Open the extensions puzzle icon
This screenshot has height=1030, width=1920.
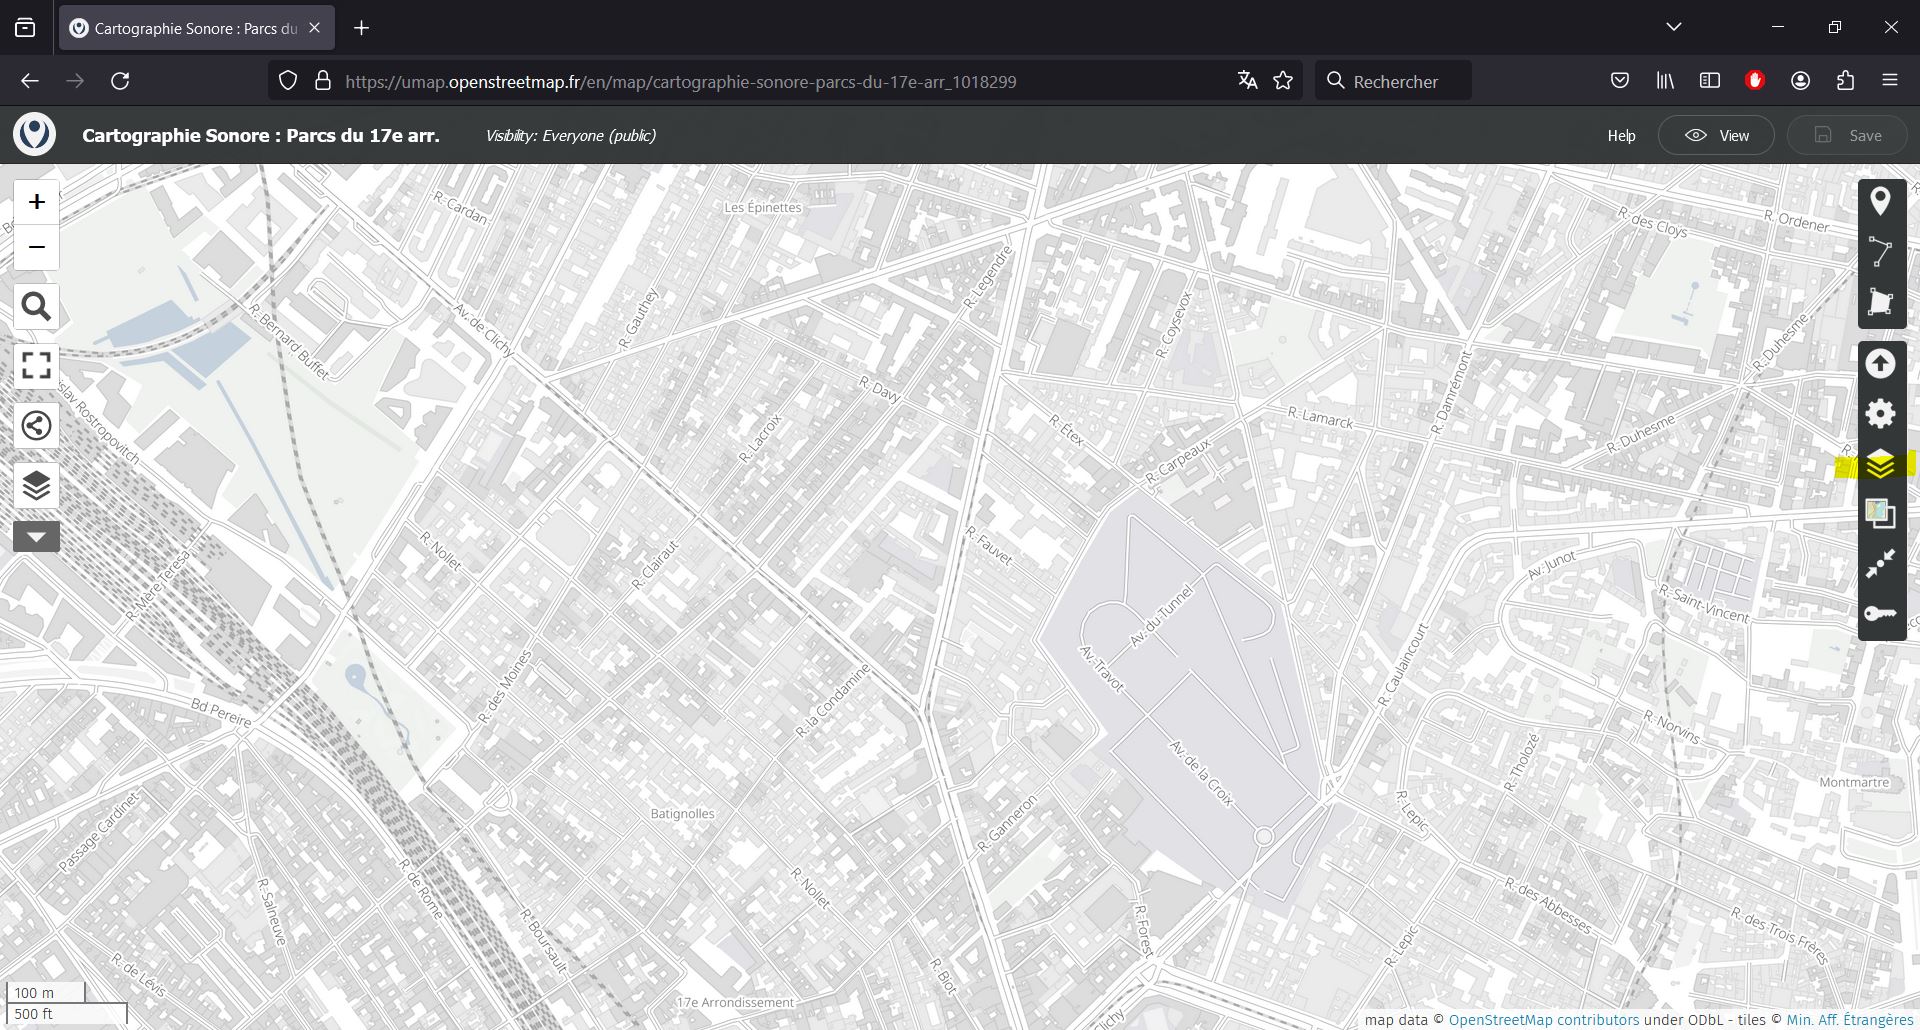tap(1845, 81)
